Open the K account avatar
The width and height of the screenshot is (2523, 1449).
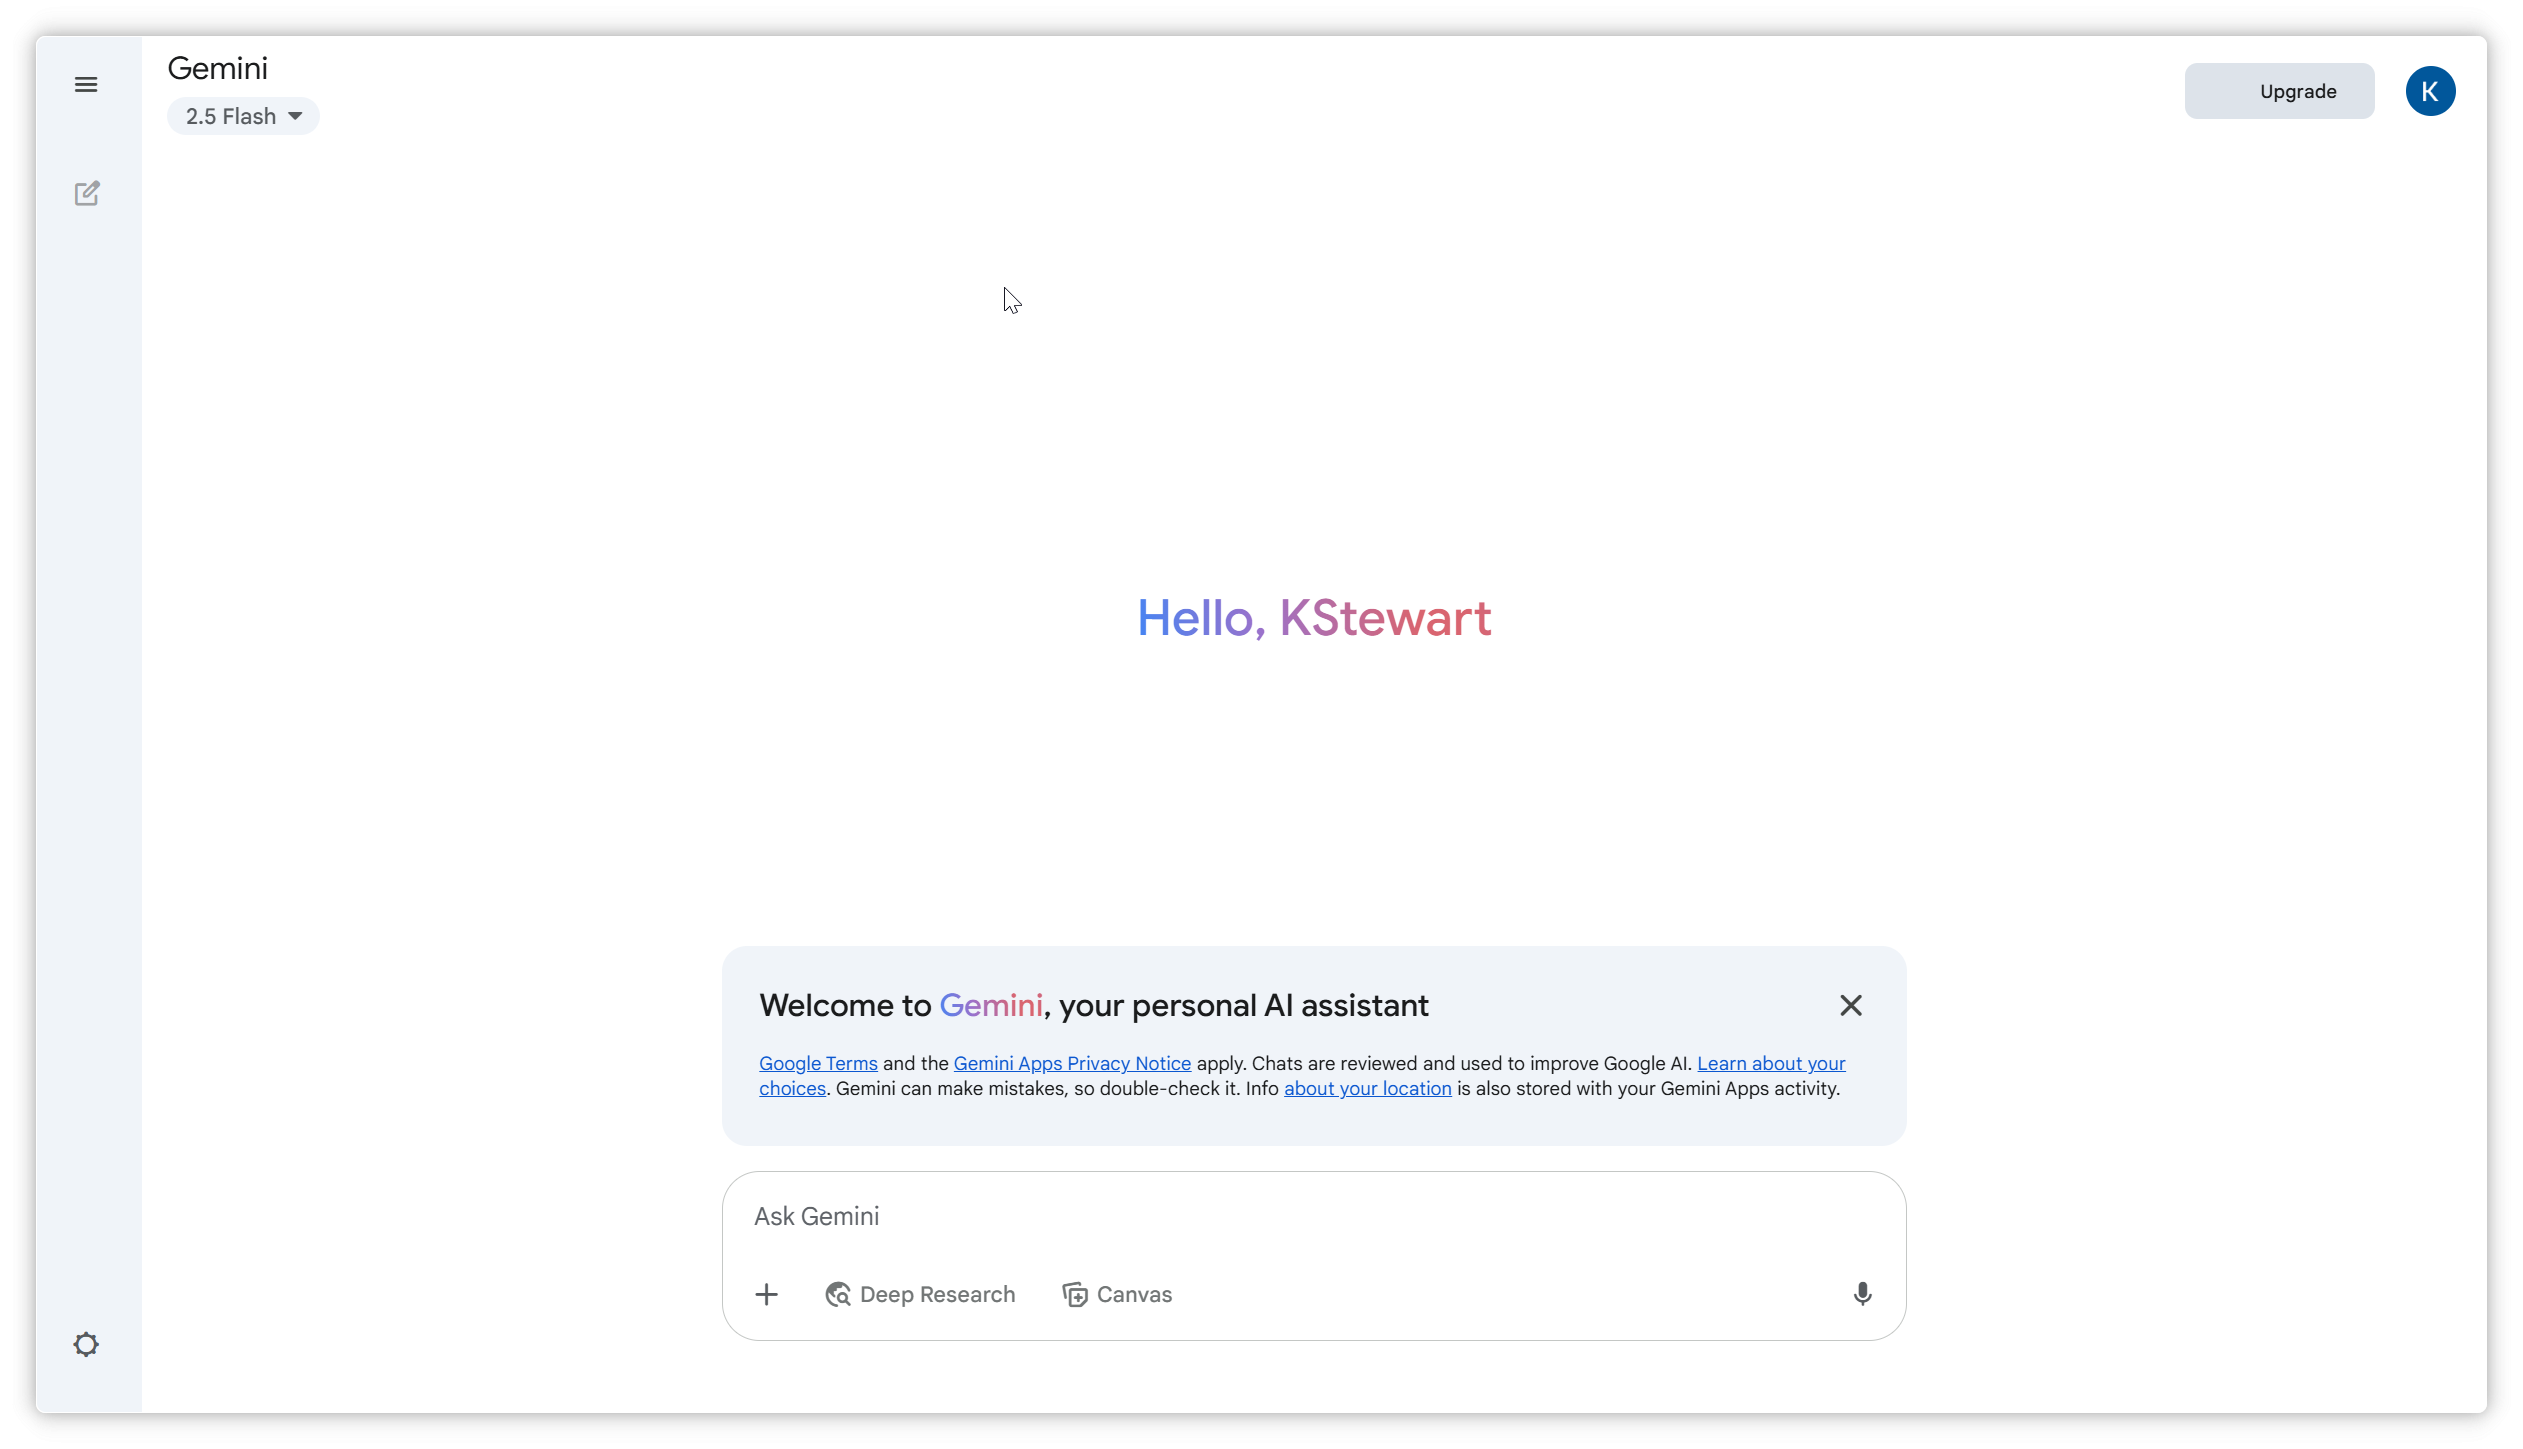(2430, 91)
